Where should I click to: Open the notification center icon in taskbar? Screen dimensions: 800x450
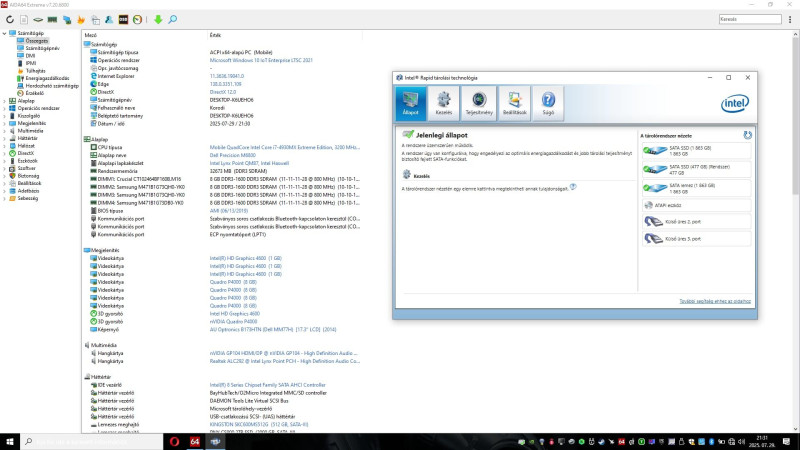point(786,441)
